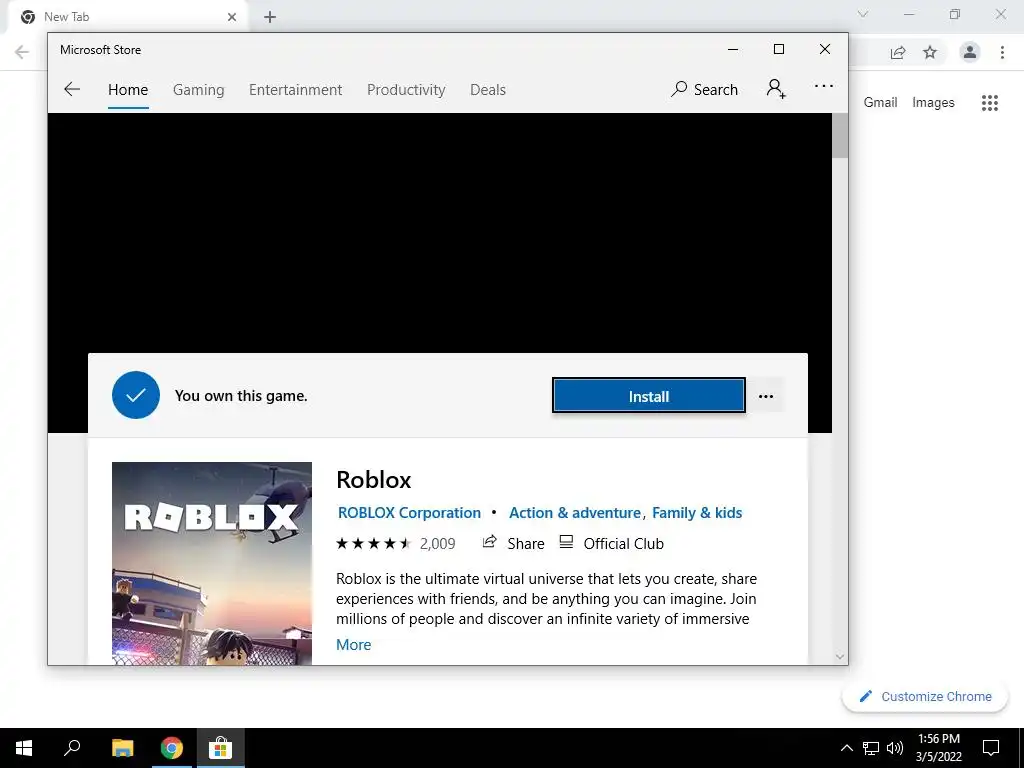Click the Roblox title text
1024x768 pixels.
tap(374, 480)
